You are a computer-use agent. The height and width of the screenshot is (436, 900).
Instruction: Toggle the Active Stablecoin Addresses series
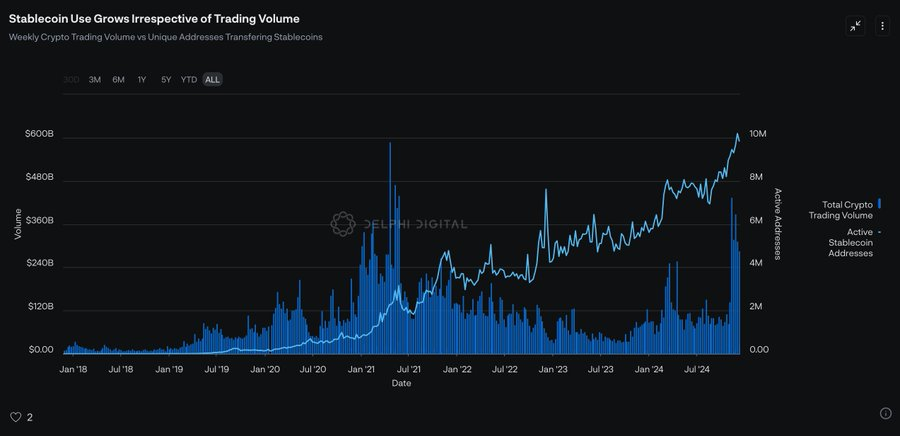850,243
